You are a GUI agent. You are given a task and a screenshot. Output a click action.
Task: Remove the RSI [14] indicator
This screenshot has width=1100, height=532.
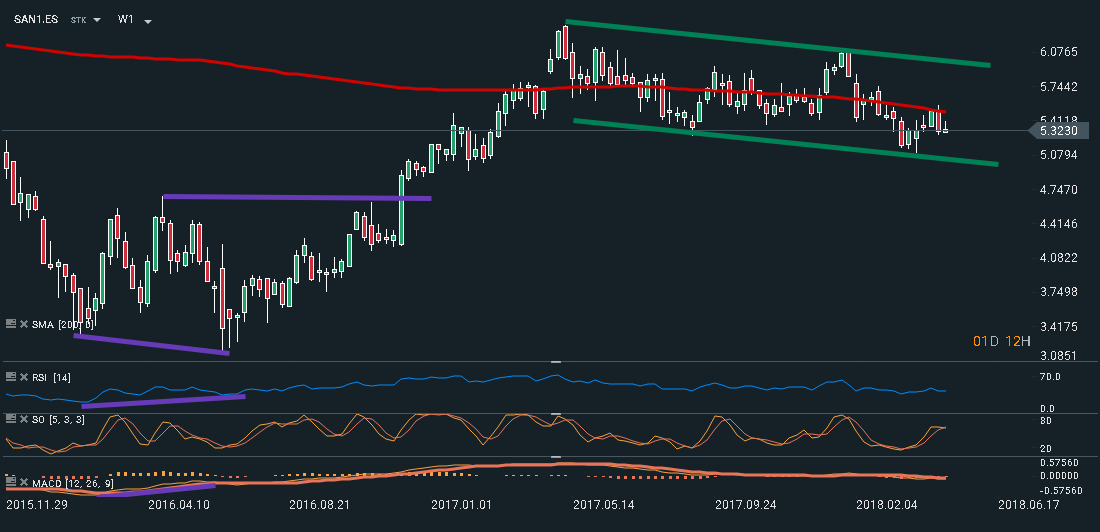(23, 376)
